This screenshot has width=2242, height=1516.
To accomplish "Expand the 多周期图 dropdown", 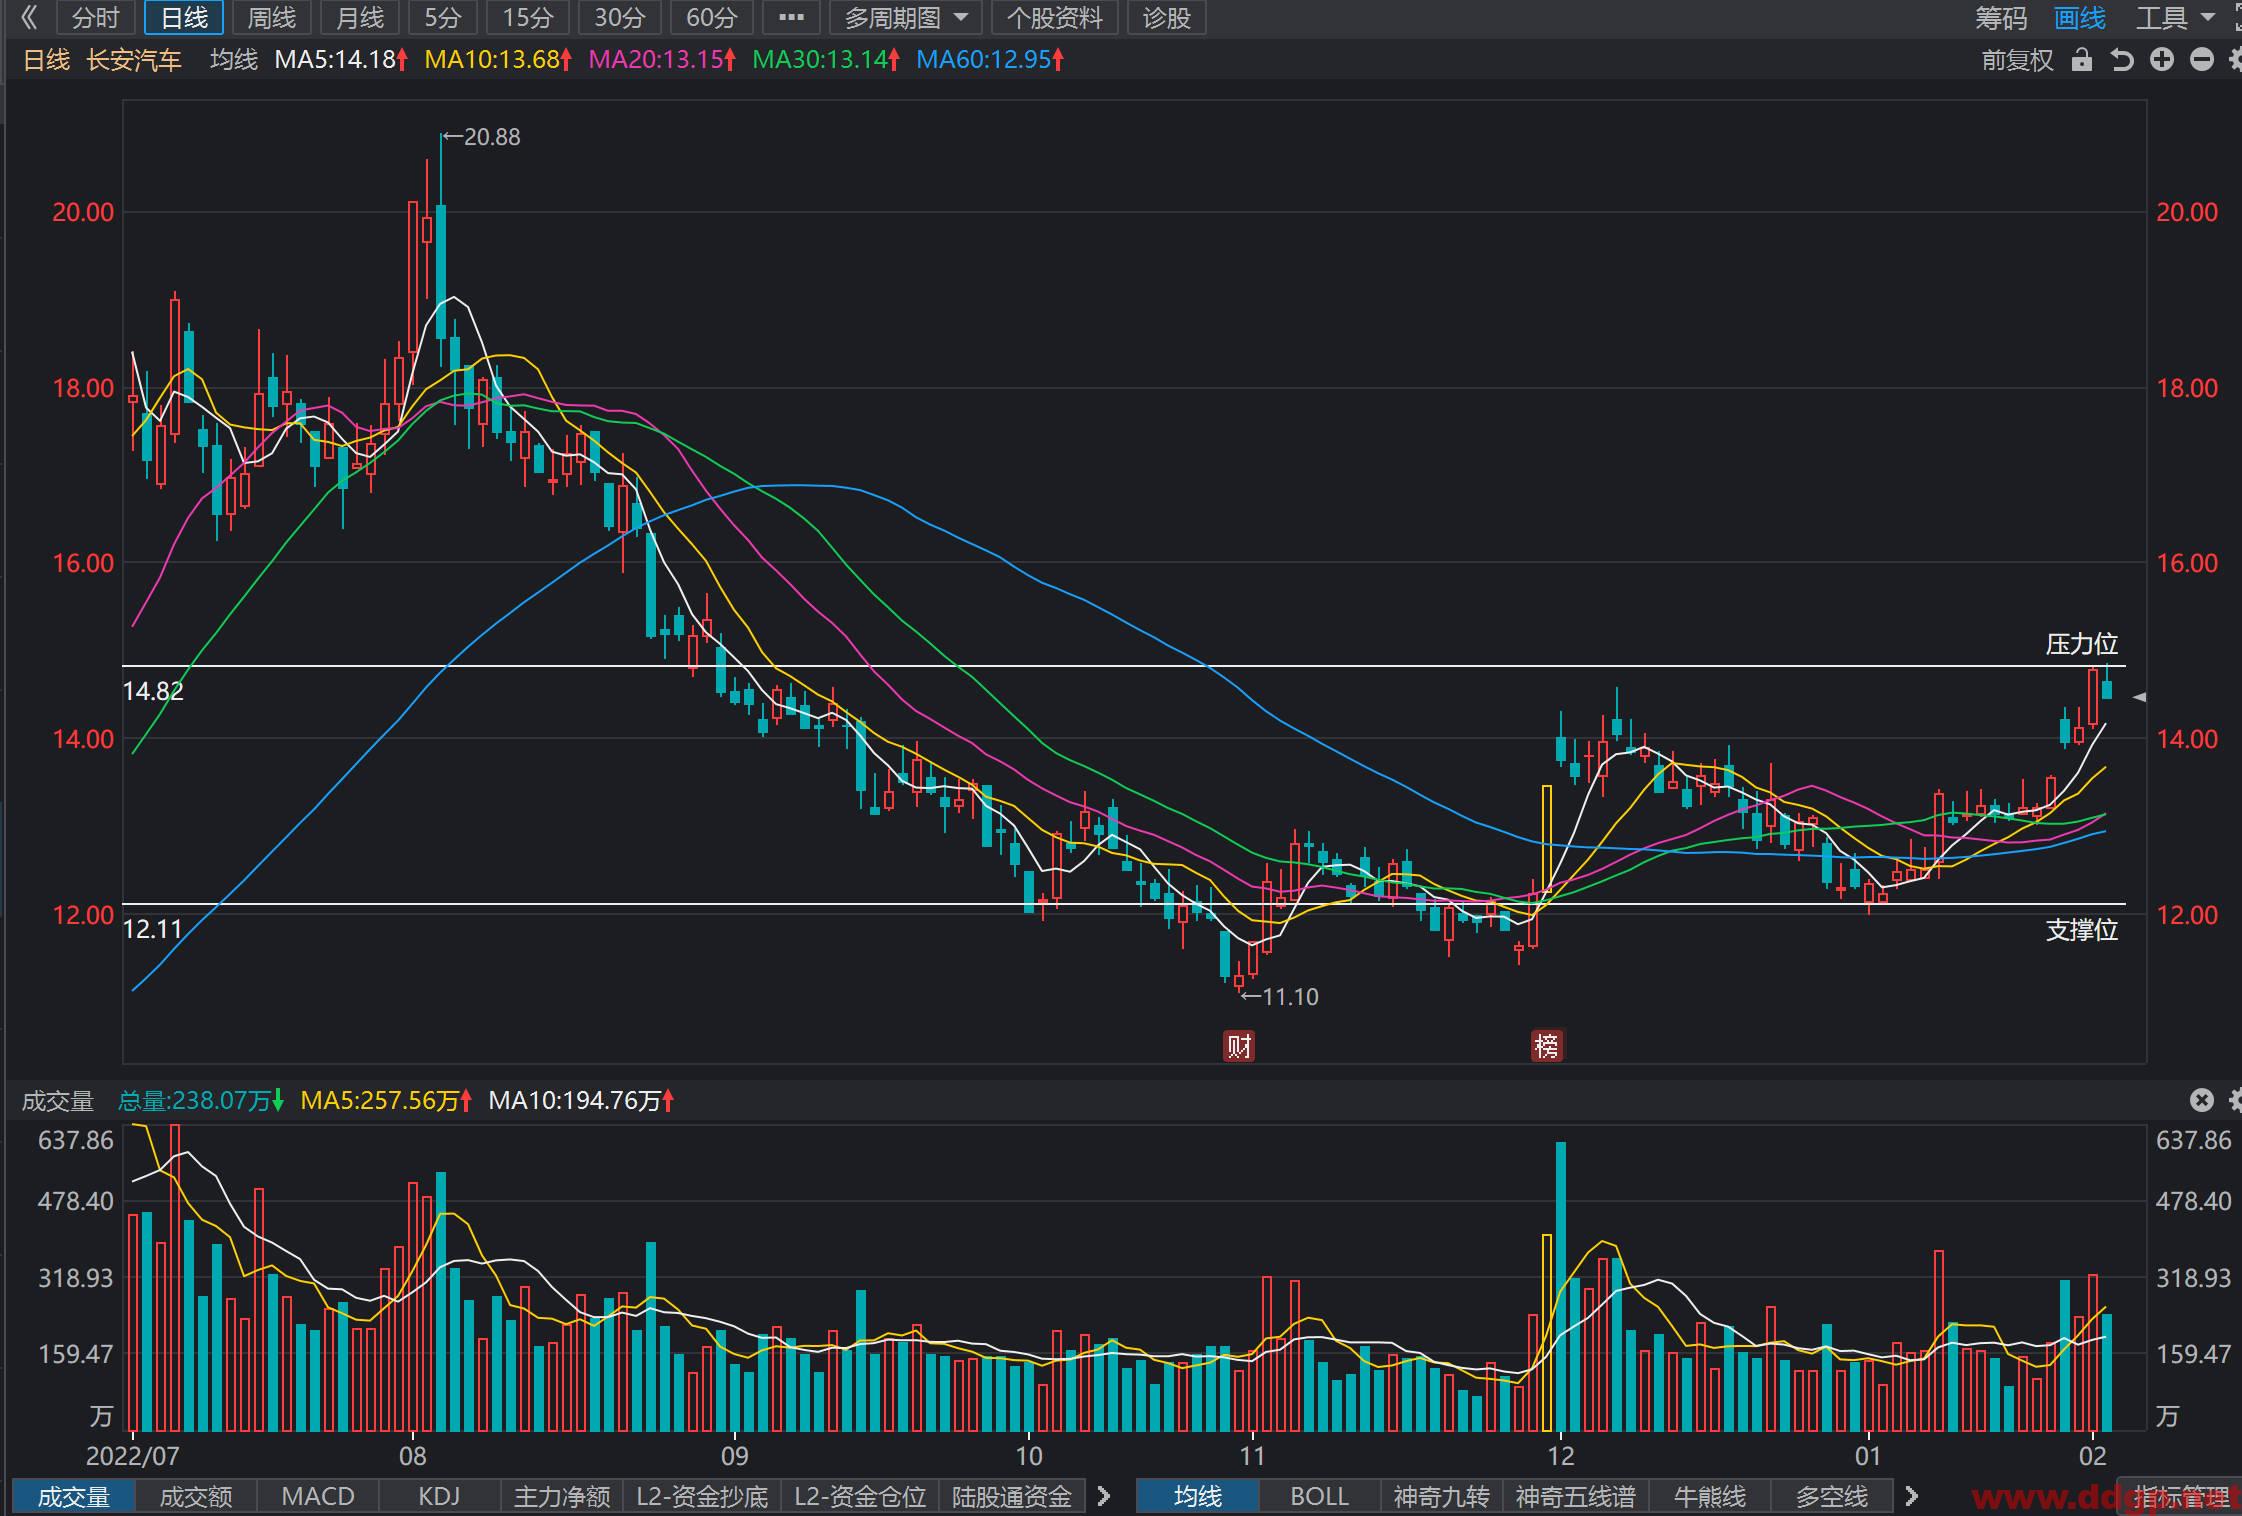I will 906,18.
